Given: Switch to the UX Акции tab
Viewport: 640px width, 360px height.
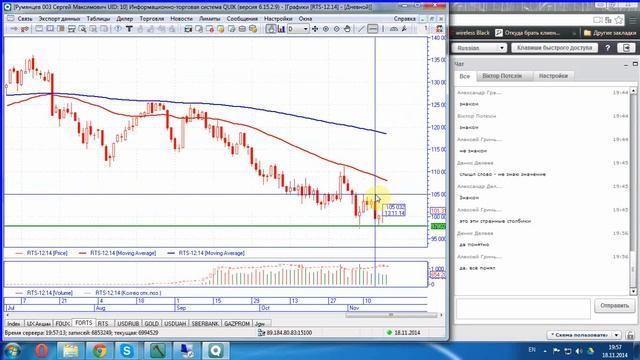Looking at the screenshot, I should coord(38,324).
